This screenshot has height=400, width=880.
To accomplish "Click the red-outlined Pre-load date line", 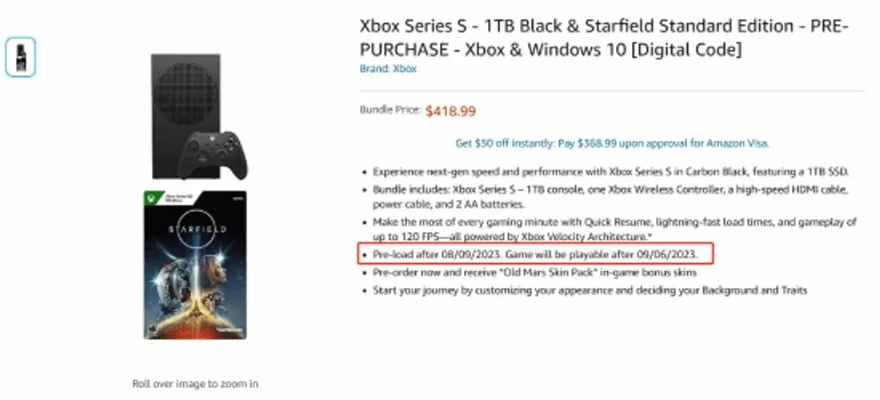I will [538, 254].
